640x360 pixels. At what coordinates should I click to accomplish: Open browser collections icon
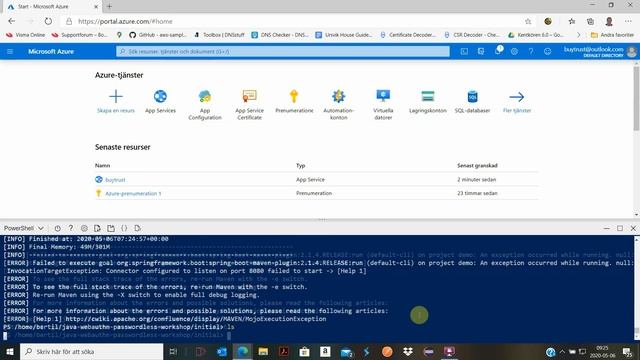pyautogui.click(x=590, y=21)
